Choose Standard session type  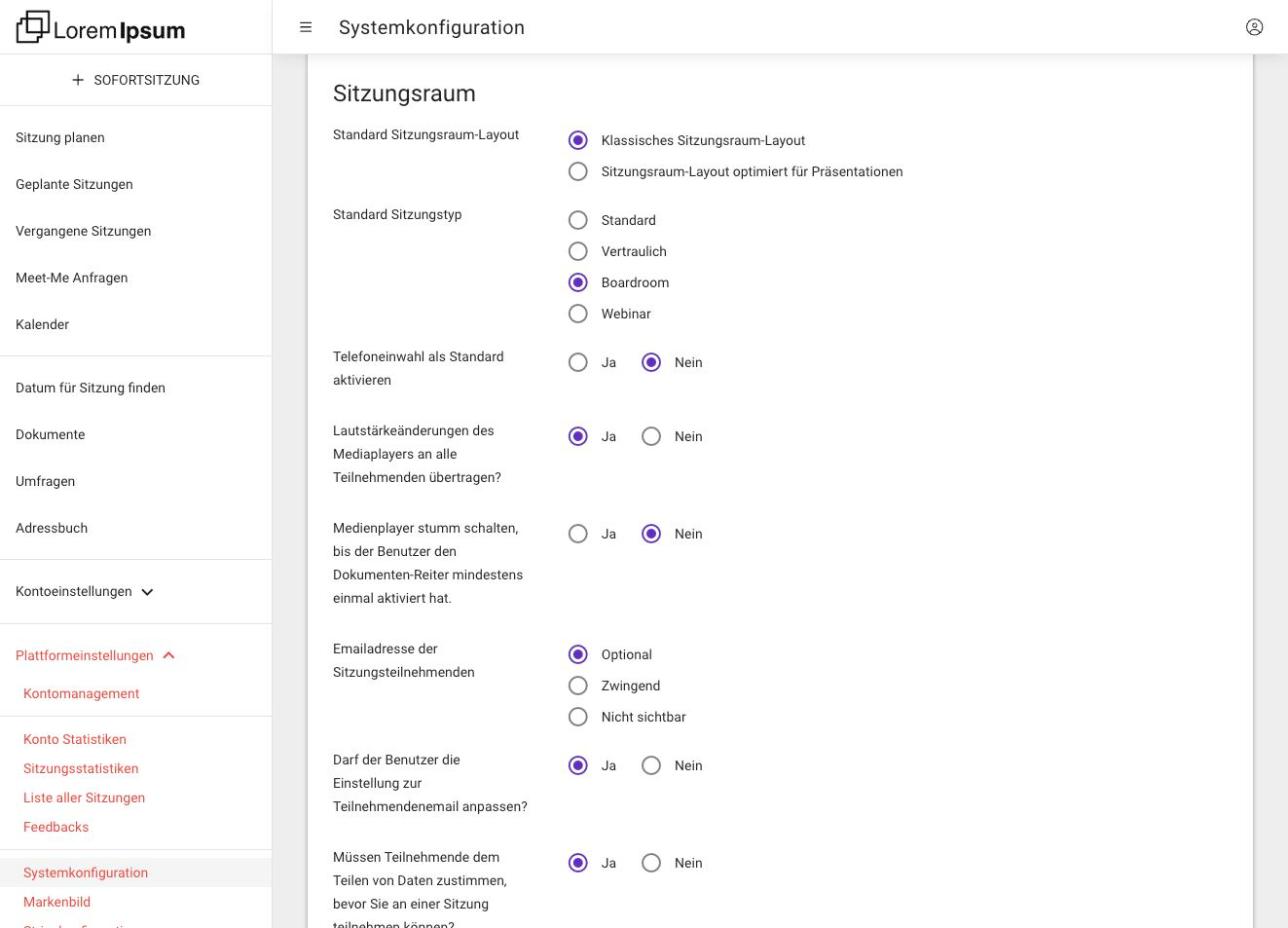point(577,220)
